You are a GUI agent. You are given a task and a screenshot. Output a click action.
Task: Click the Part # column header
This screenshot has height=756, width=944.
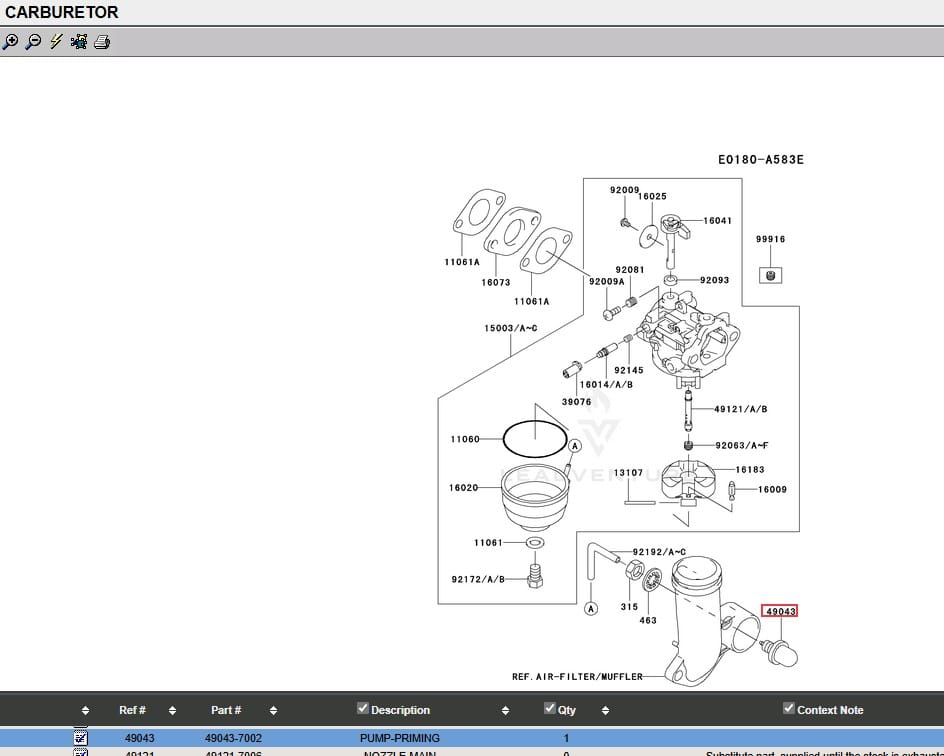226,710
